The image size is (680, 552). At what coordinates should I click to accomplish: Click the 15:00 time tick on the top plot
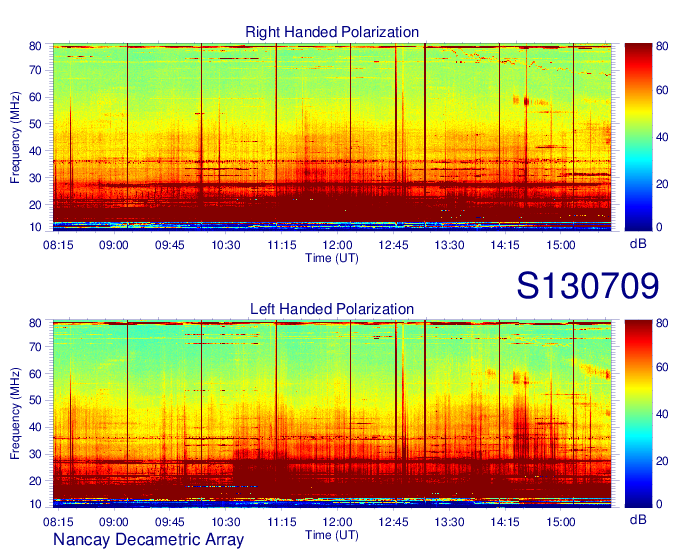(x=561, y=245)
